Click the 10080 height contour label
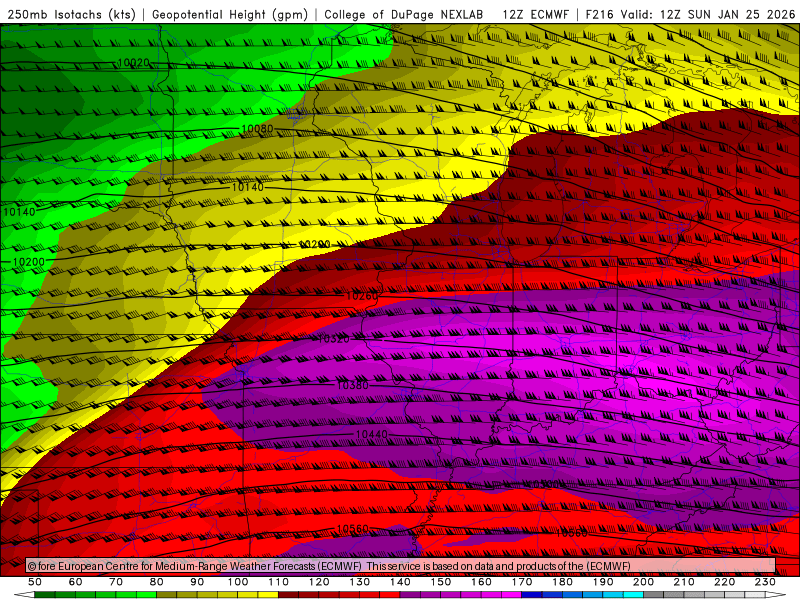The width and height of the screenshot is (800, 600). (258, 129)
